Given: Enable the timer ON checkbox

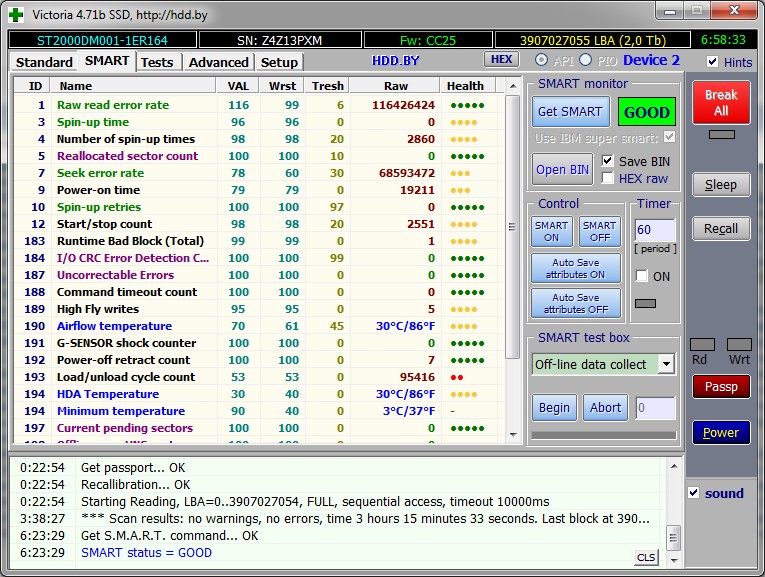Looking at the screenshot, I should coord(642,276).
